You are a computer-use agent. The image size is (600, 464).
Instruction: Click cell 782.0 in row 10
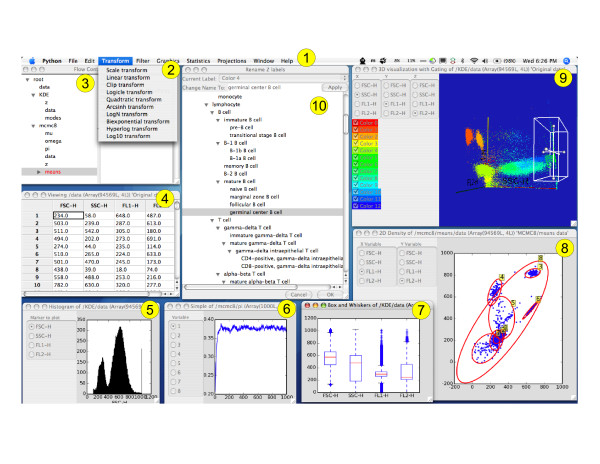pyautogui.click(x=68, y=285)
